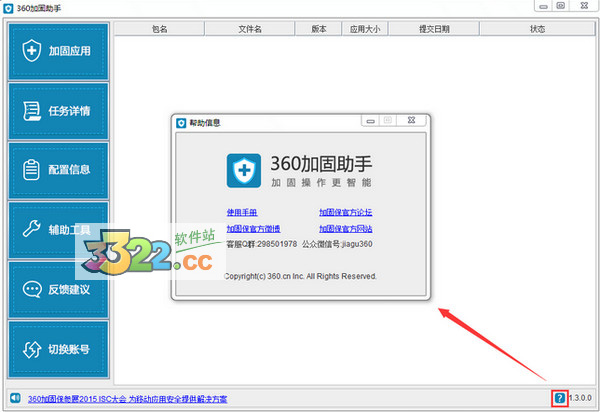Click the blue question-mark help icon
This screenshot has width=600, height=412.
coord(559,398)
